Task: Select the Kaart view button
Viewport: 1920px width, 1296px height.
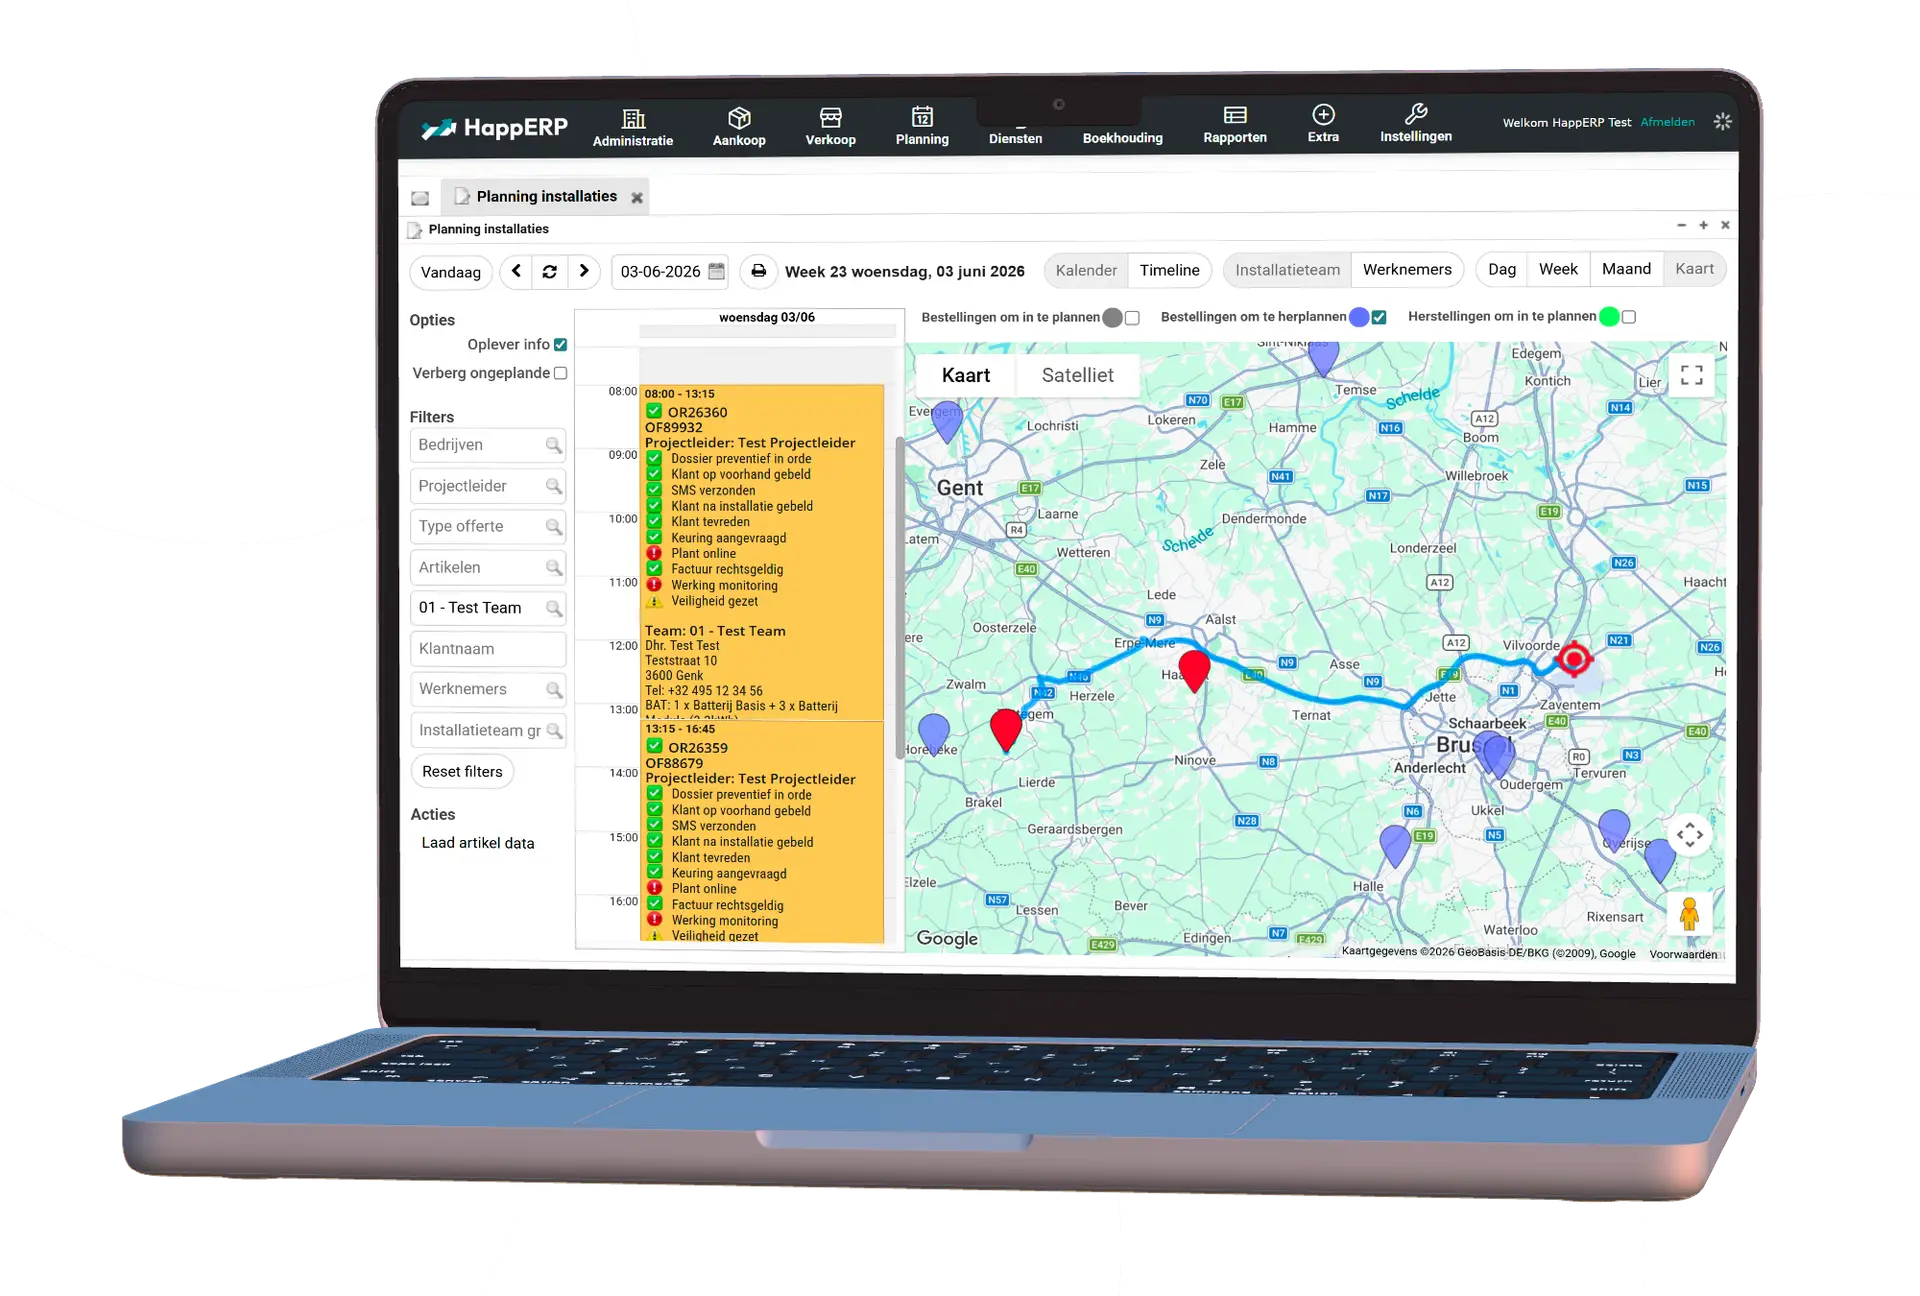Action: 1694,268
